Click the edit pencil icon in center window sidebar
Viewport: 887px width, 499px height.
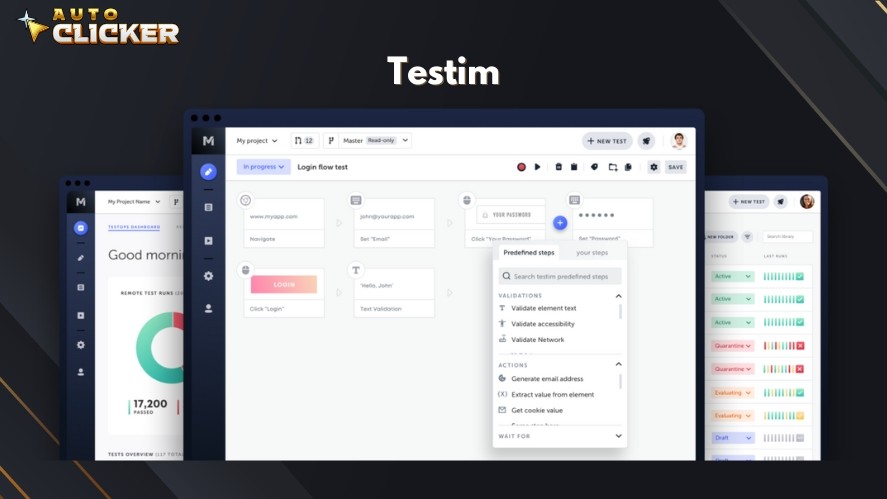(208, 171)
